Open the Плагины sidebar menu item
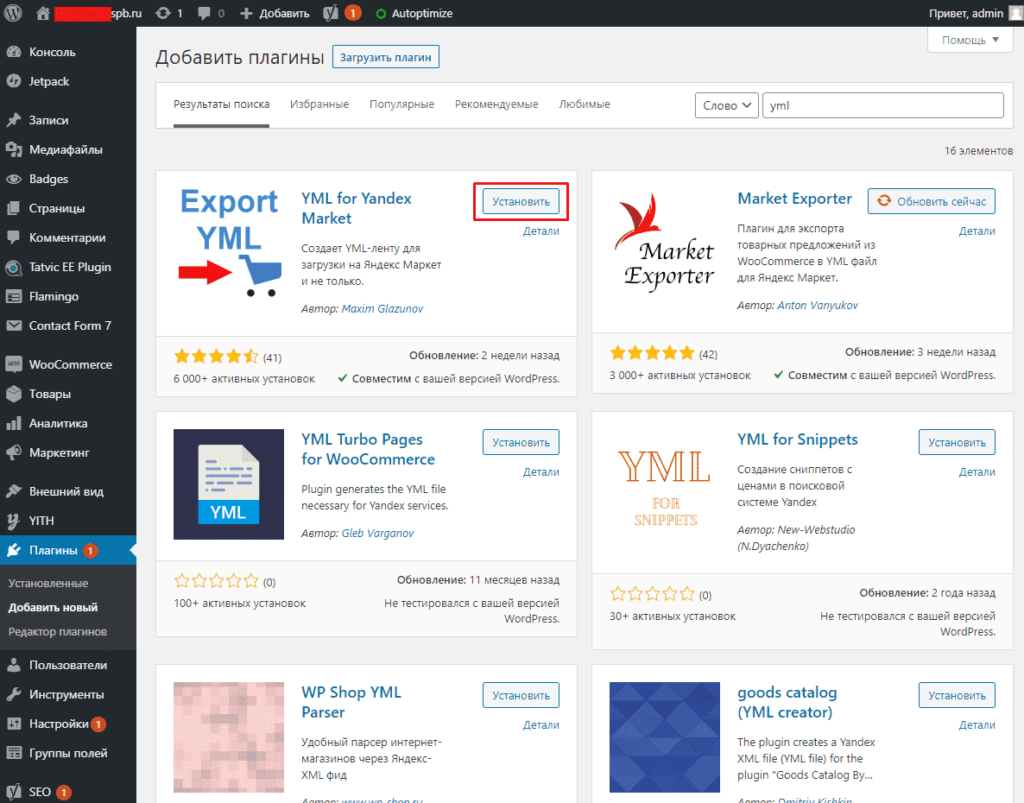This screenshot has height=803, width=1024. click(x=68, y=550)
